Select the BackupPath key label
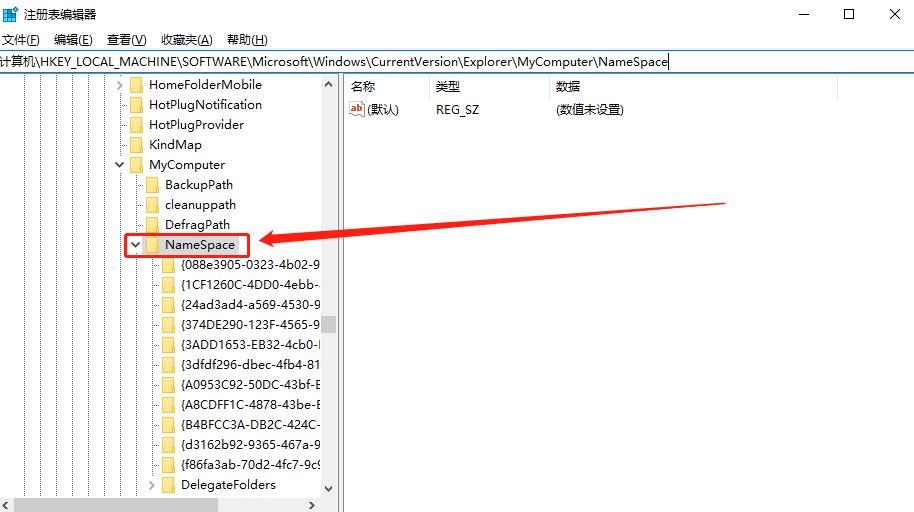The width and height of the screenshot is (914, 512). [x=199, y=185]
